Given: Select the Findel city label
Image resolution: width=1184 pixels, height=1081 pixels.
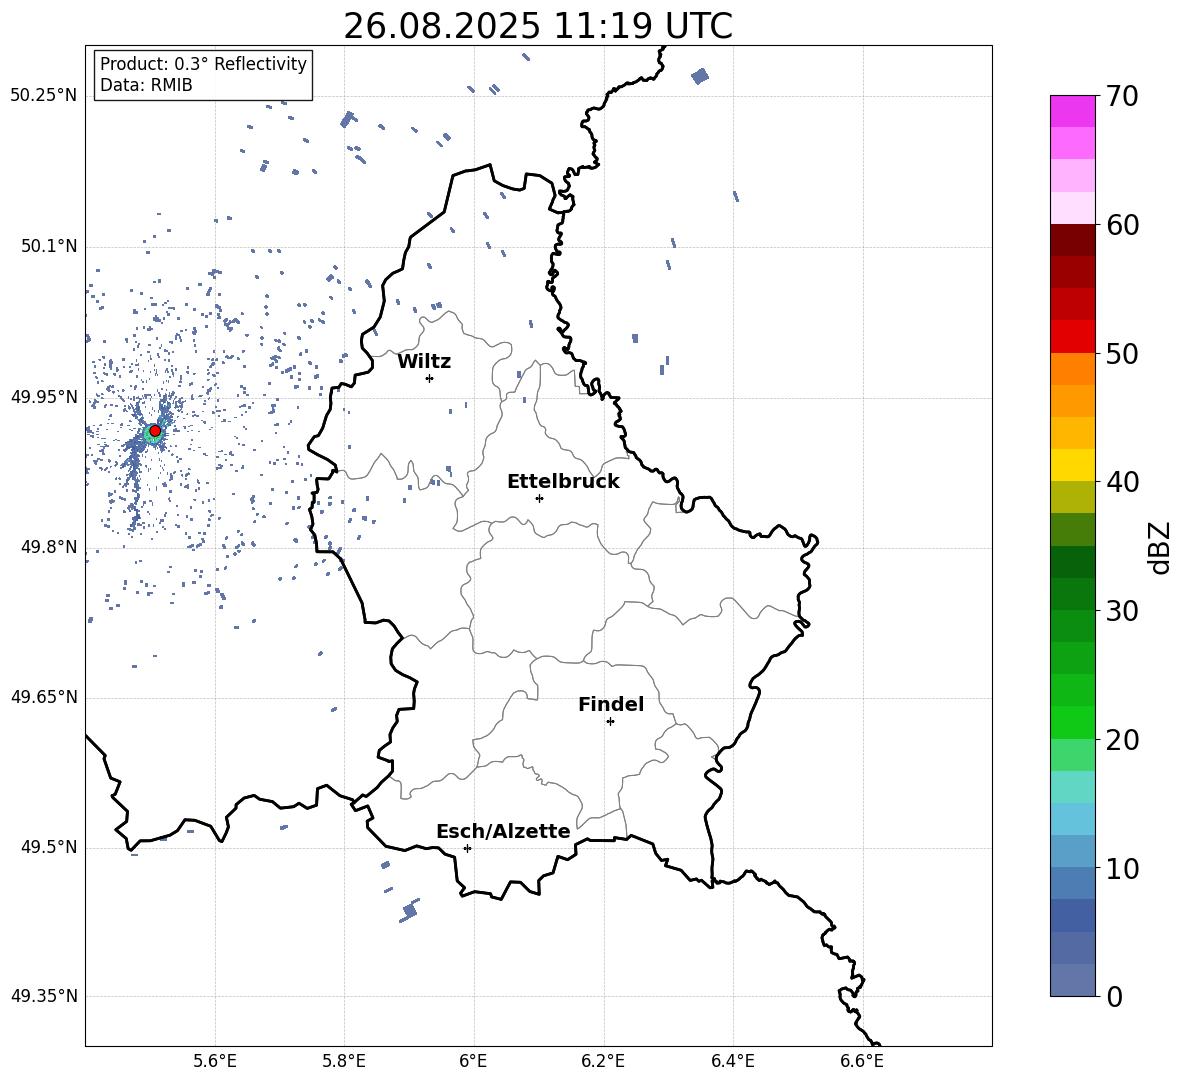Looking at the screenshot, I should 611,704.
